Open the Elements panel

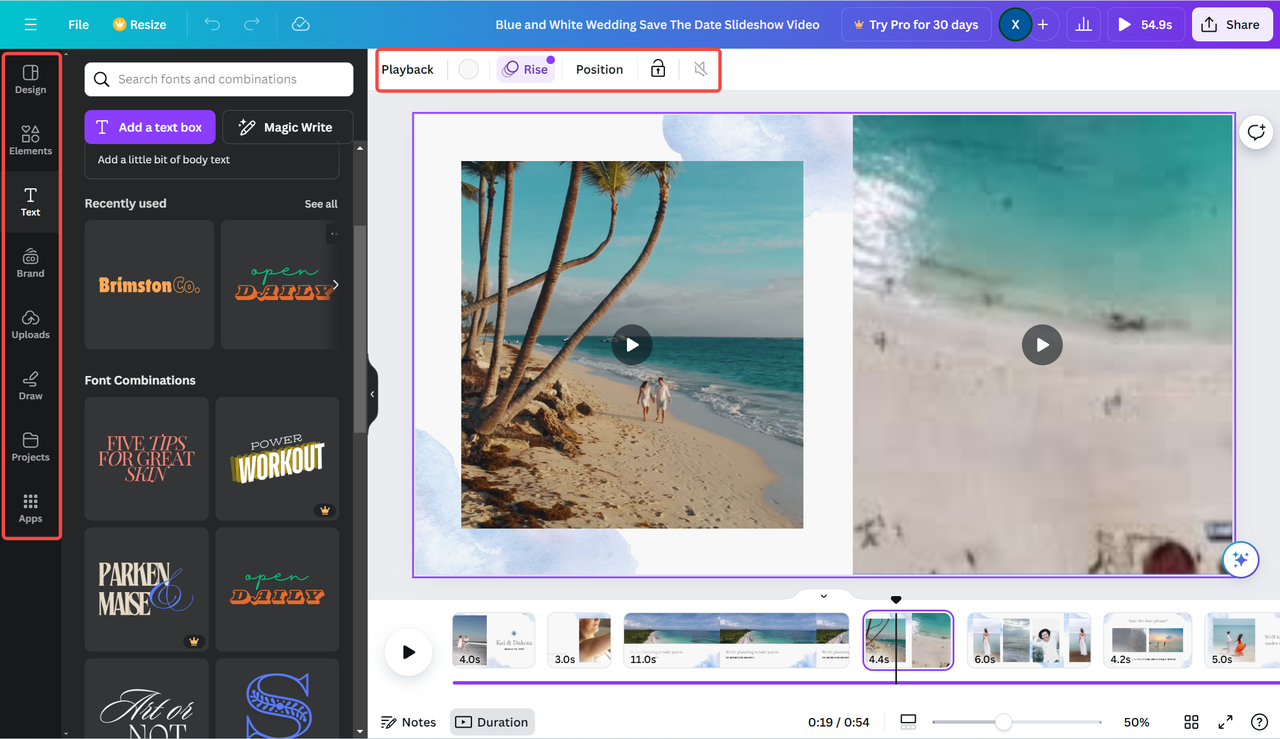31,138
